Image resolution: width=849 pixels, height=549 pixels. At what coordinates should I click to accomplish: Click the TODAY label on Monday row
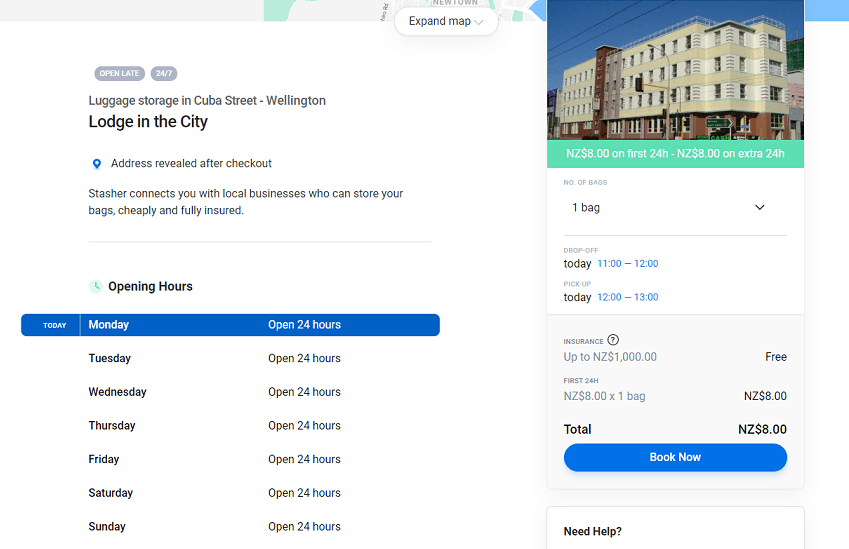54,325
